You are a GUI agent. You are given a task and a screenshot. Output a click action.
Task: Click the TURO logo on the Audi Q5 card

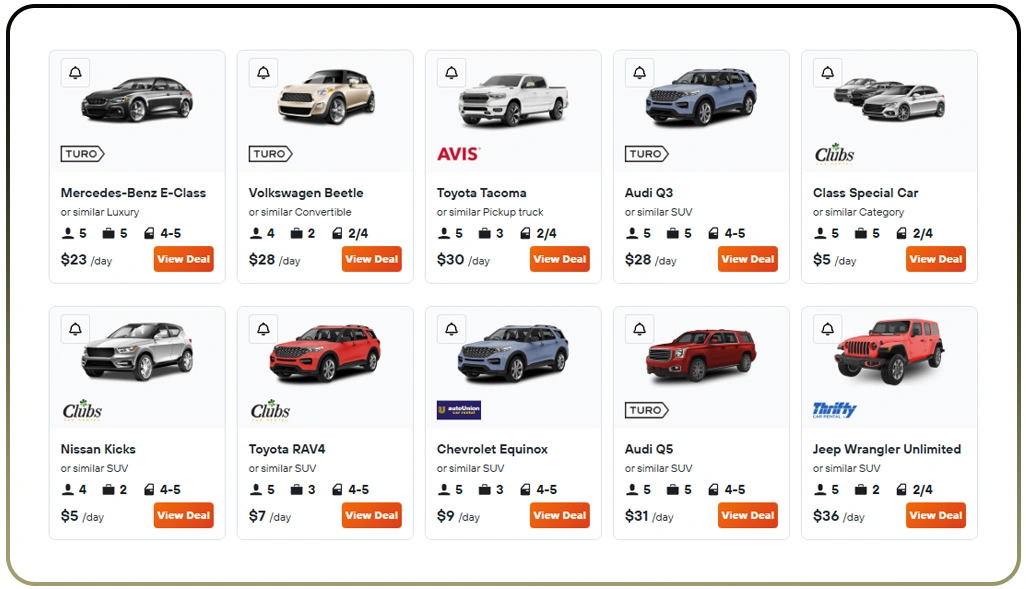click(x=646, y=410)
